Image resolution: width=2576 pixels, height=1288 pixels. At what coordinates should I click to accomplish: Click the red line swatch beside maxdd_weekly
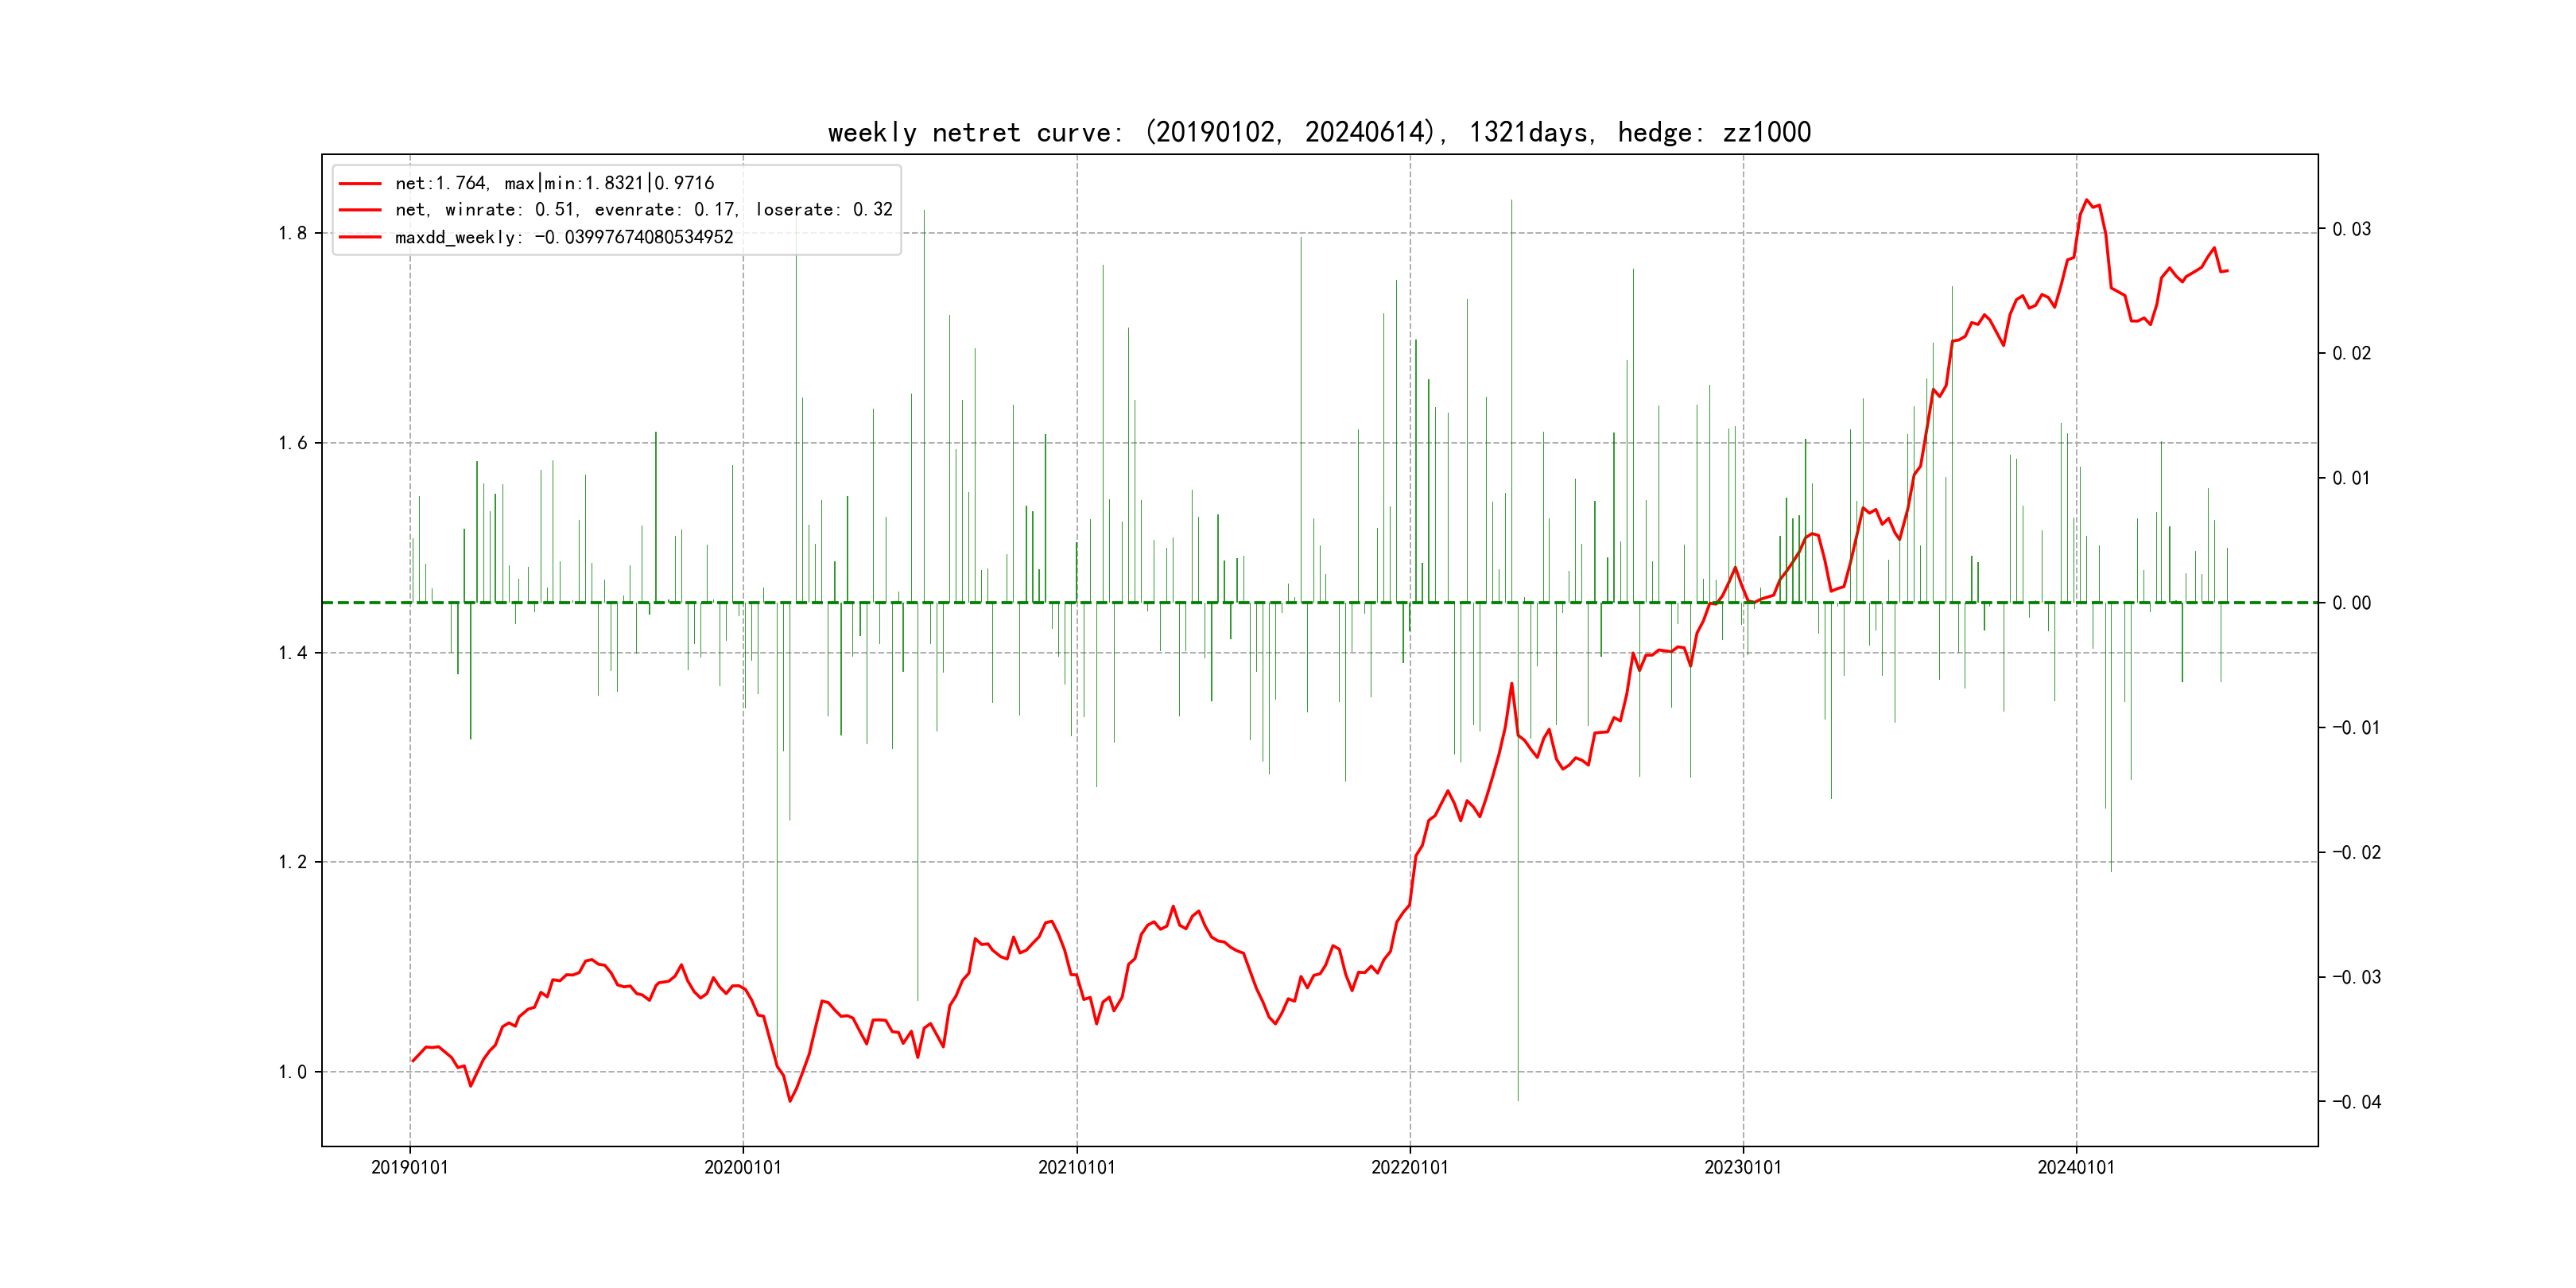tap(360, 237)
